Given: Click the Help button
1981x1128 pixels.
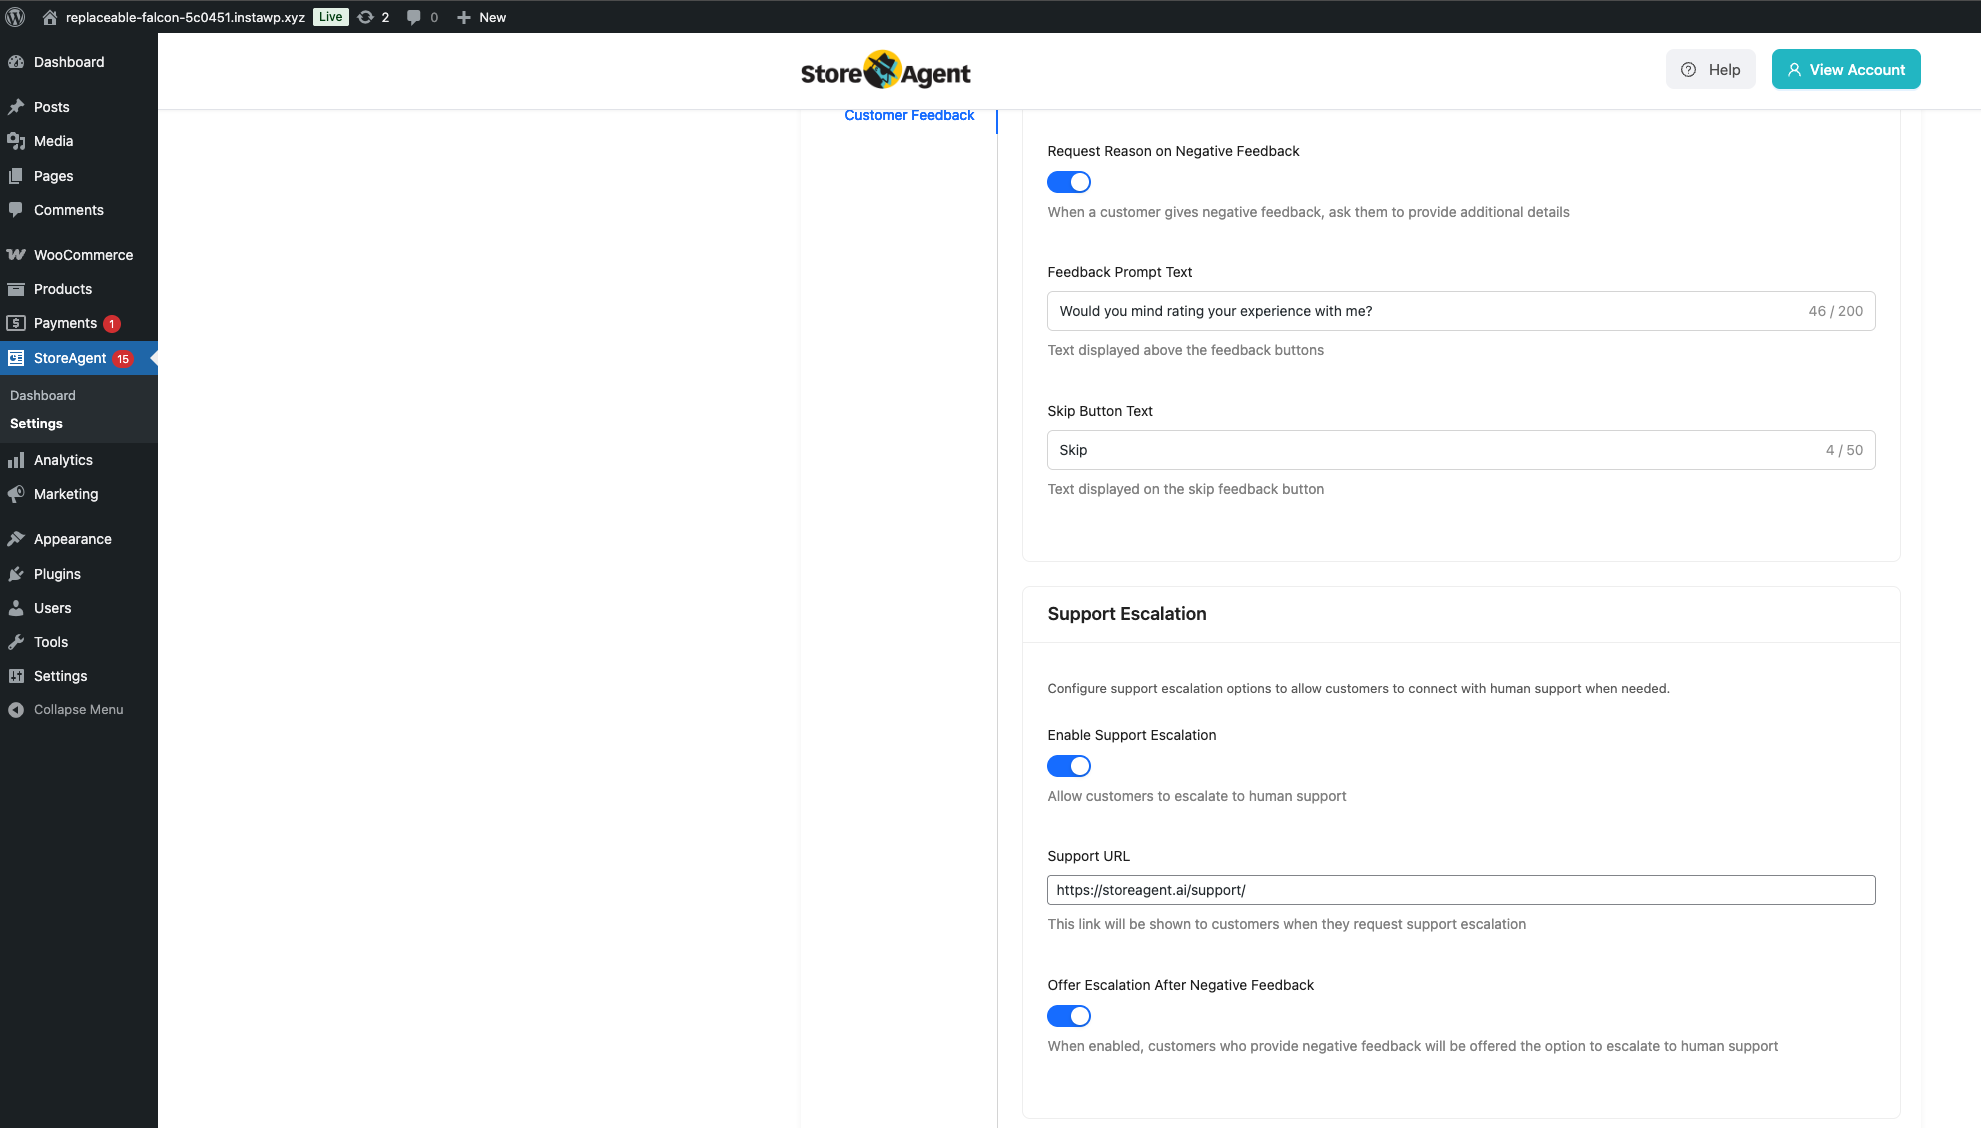Looking at the screenshot, I should click(x=1710, y=70).
